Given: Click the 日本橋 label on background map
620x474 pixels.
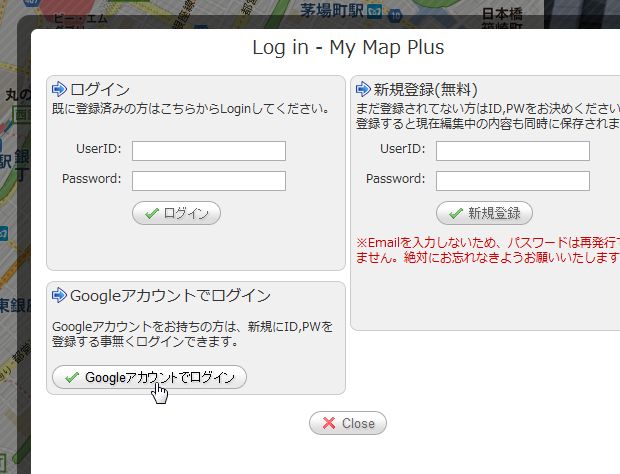Looking at the screenshot, I should click(502, 14).
